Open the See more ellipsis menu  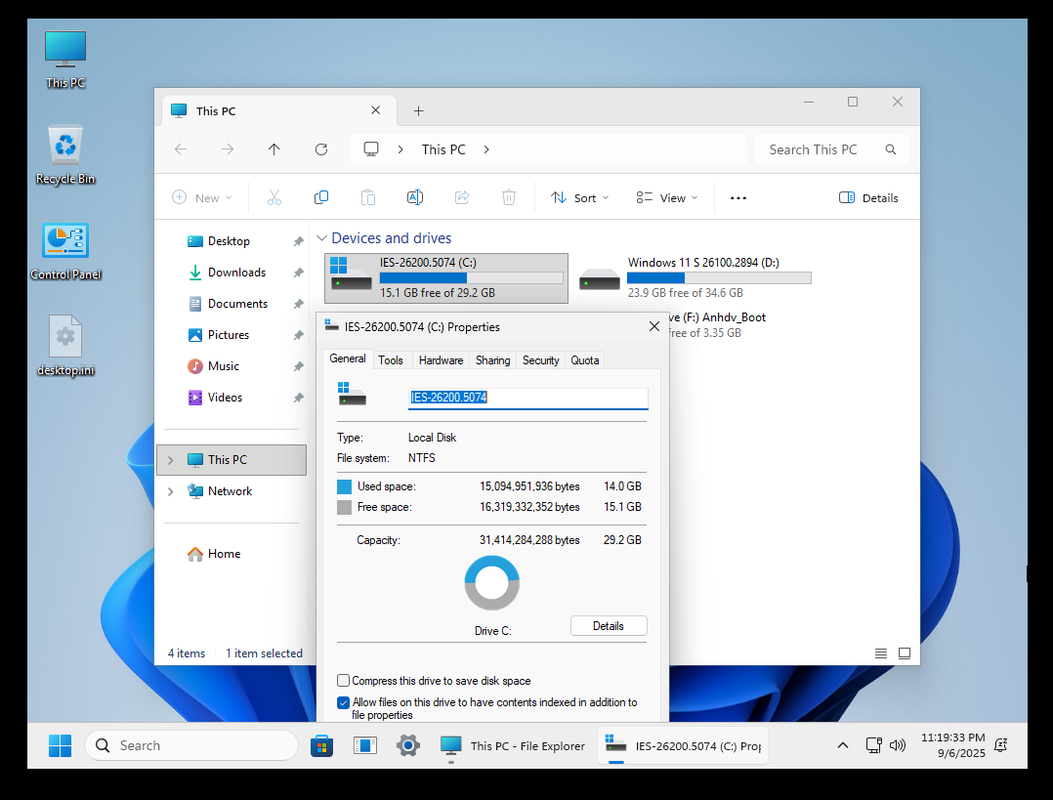[x=738, y=197]
